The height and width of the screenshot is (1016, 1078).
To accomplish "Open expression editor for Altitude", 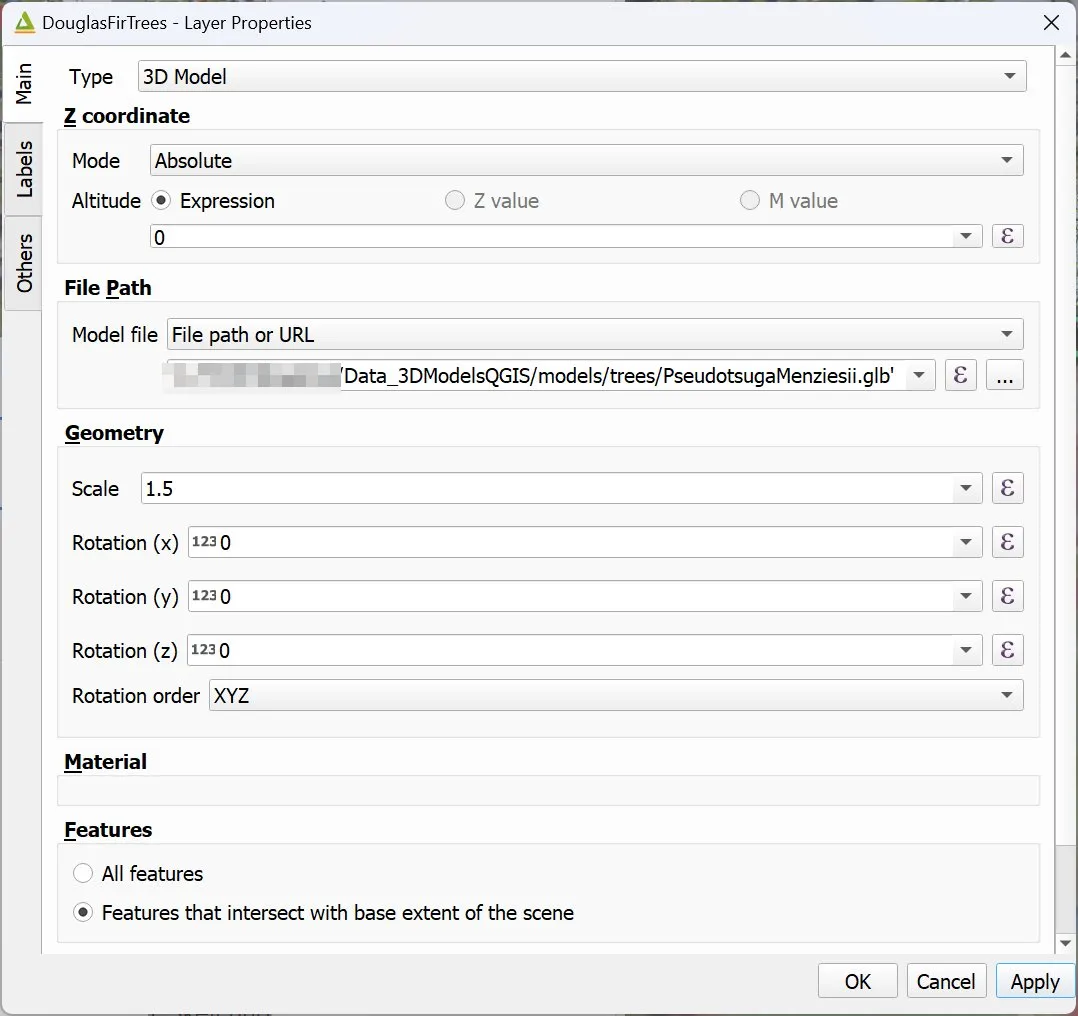I will pos(1007,236).
